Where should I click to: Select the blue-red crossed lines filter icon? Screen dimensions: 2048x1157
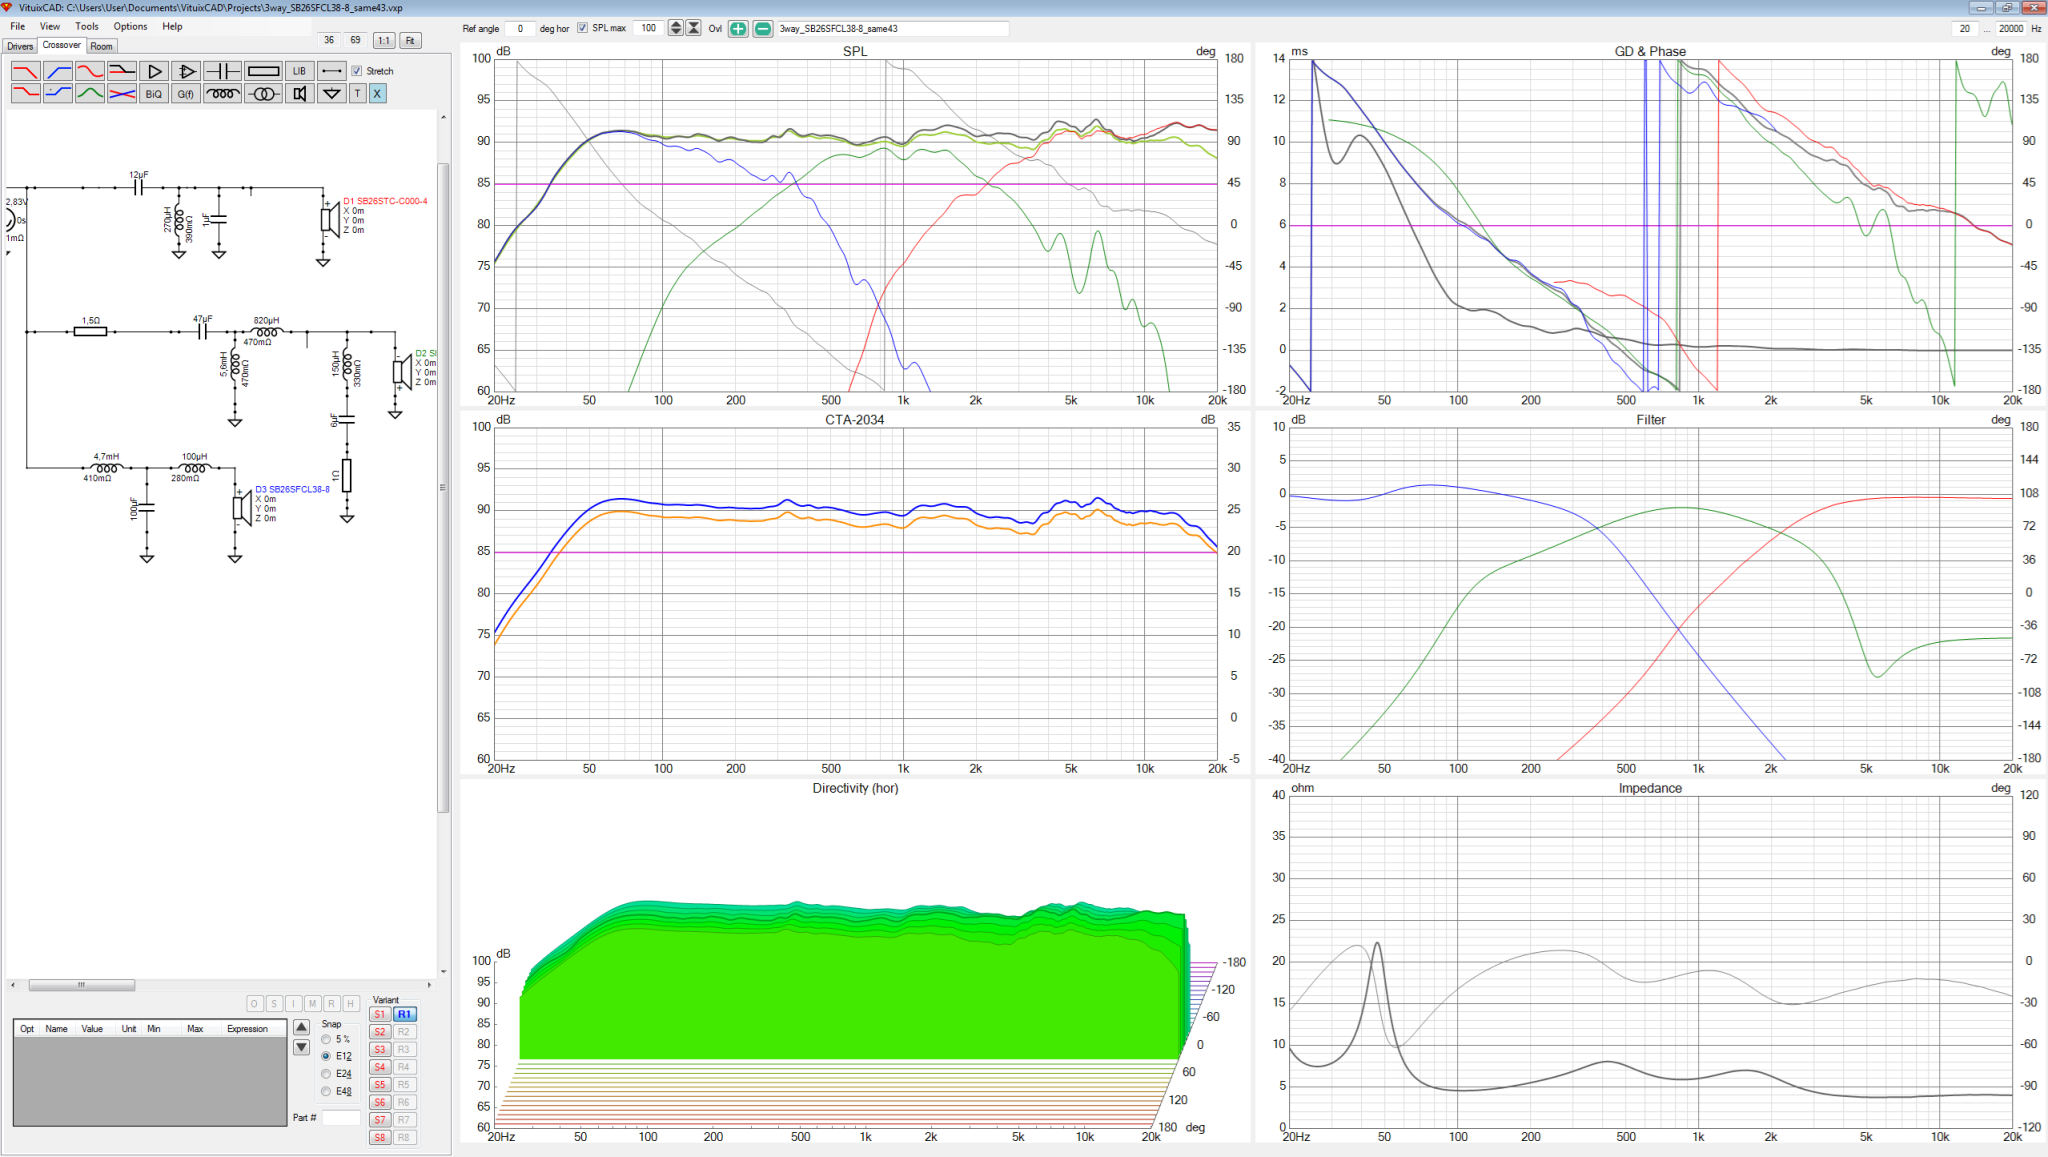(122, 93)
